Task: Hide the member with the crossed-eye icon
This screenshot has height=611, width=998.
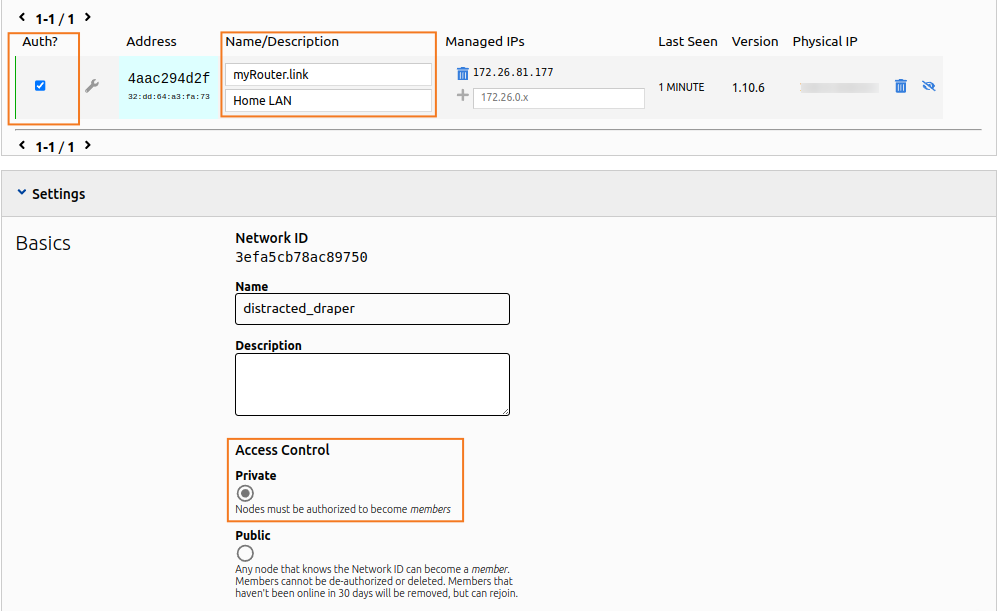Action: point(928,87)
